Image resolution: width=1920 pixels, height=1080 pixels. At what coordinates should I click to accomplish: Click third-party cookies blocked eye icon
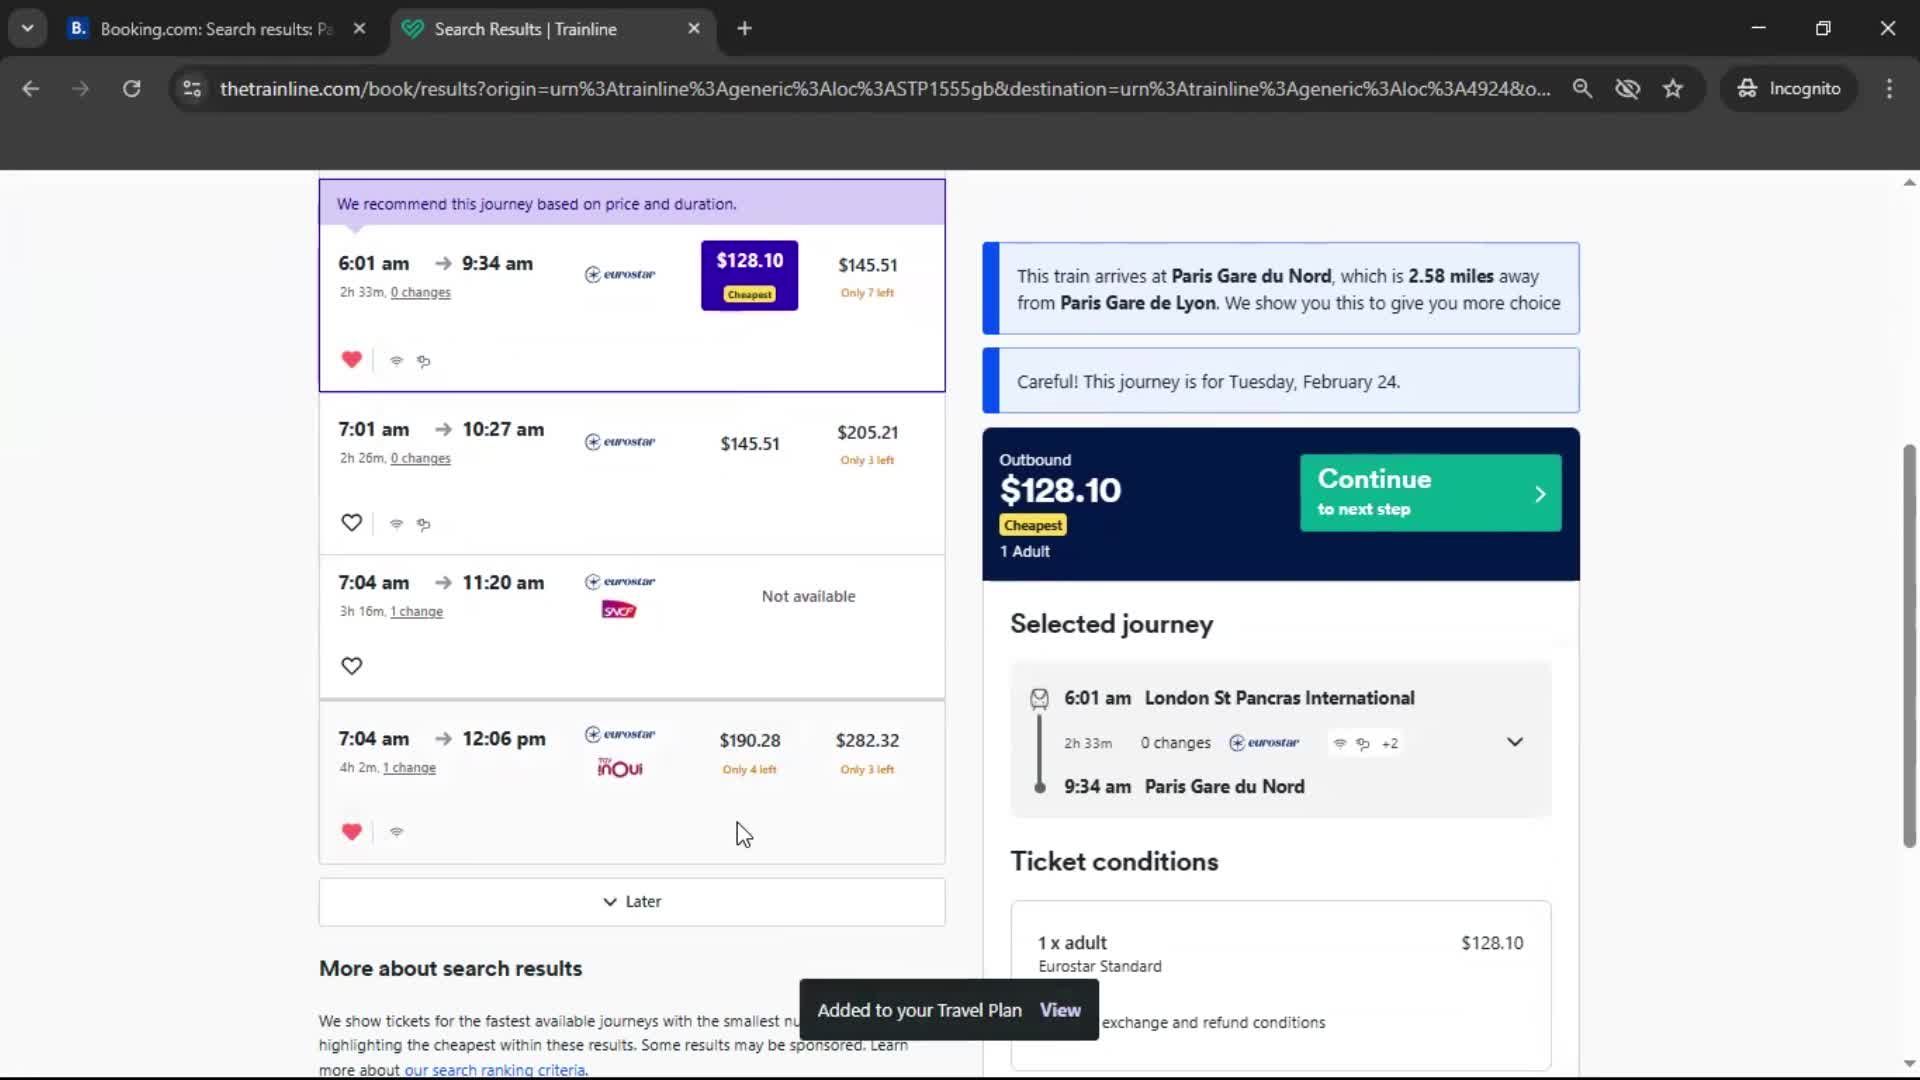click(x=1627, y=88)
